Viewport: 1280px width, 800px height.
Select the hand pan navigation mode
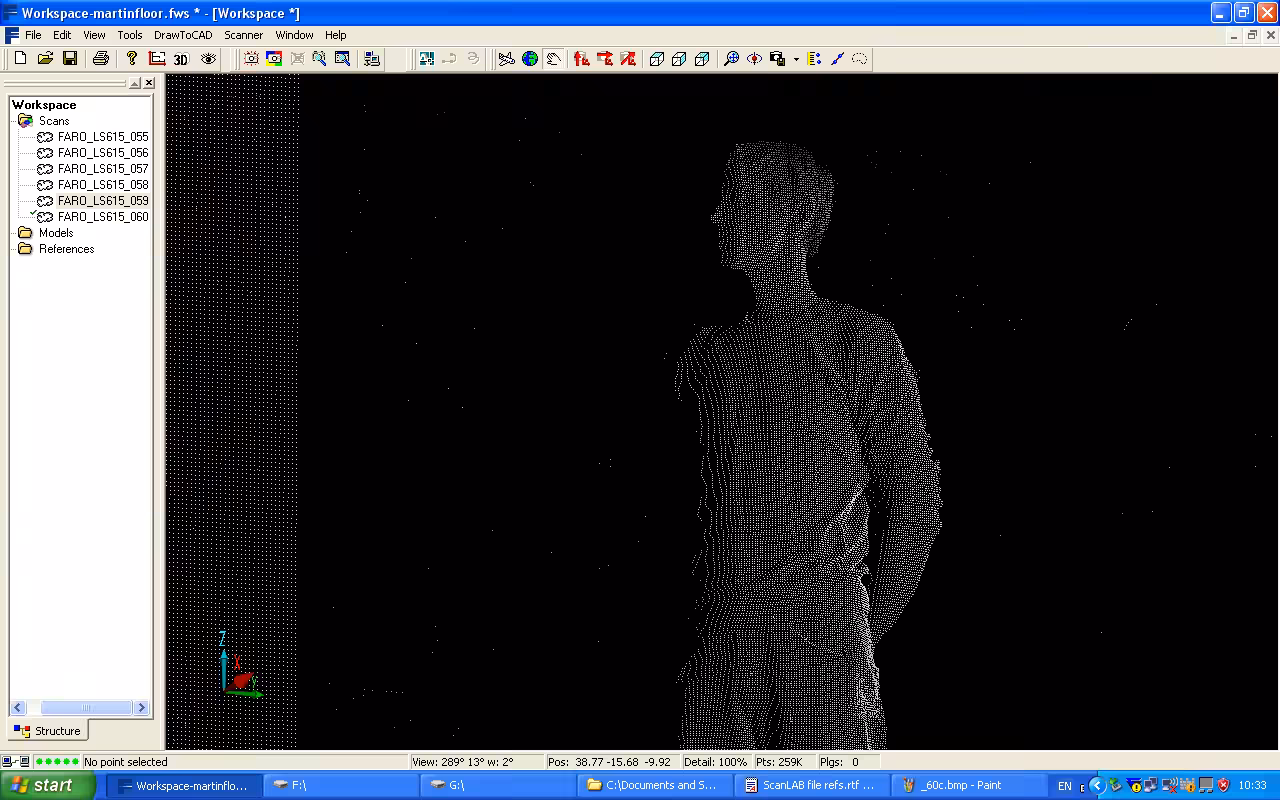tap(553, 59)
